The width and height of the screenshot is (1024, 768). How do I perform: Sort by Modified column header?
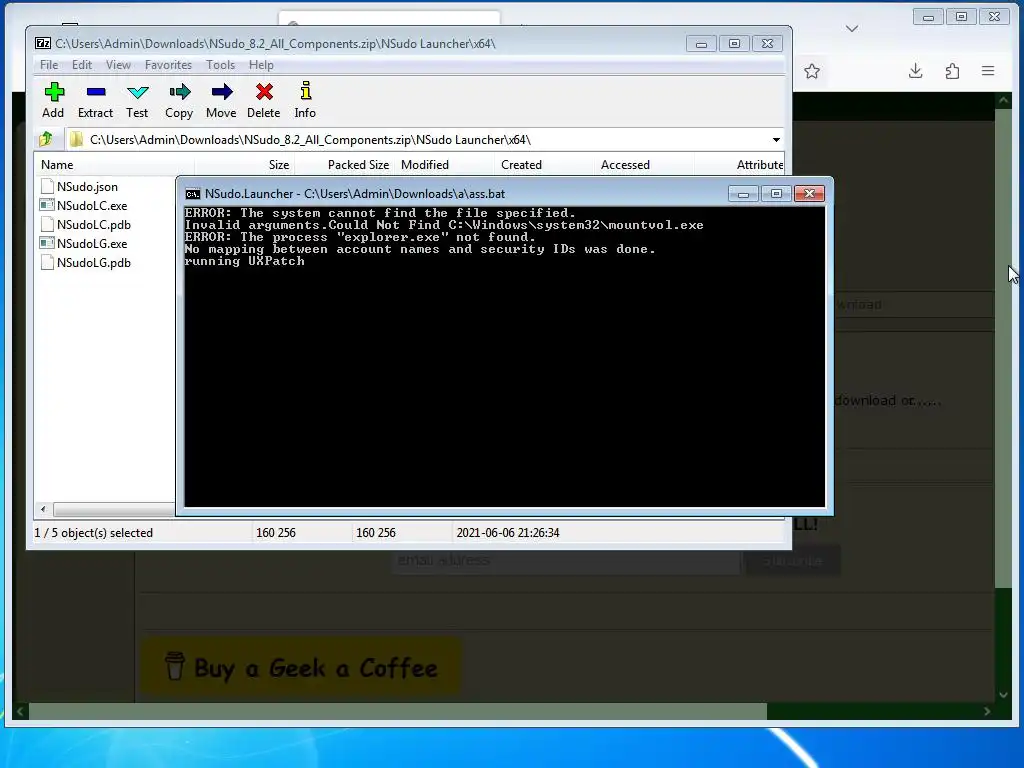[x=445, y=165]
